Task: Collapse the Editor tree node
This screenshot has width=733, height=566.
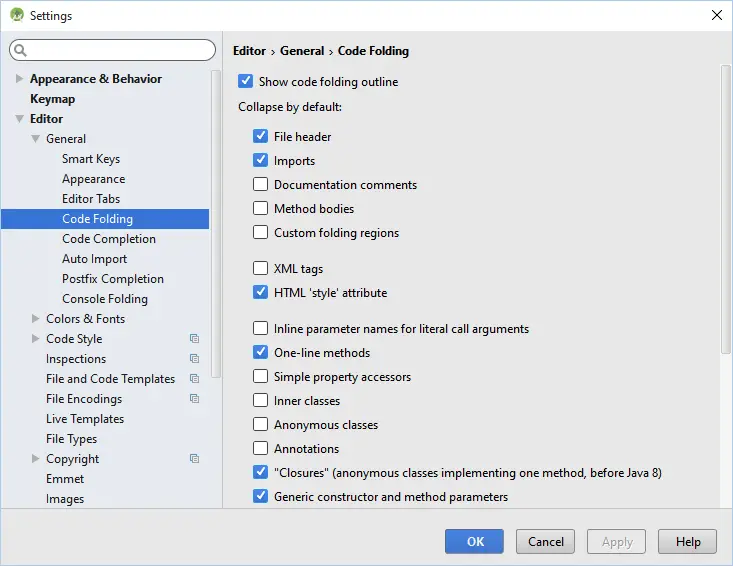Action: (x=19, y=119)
